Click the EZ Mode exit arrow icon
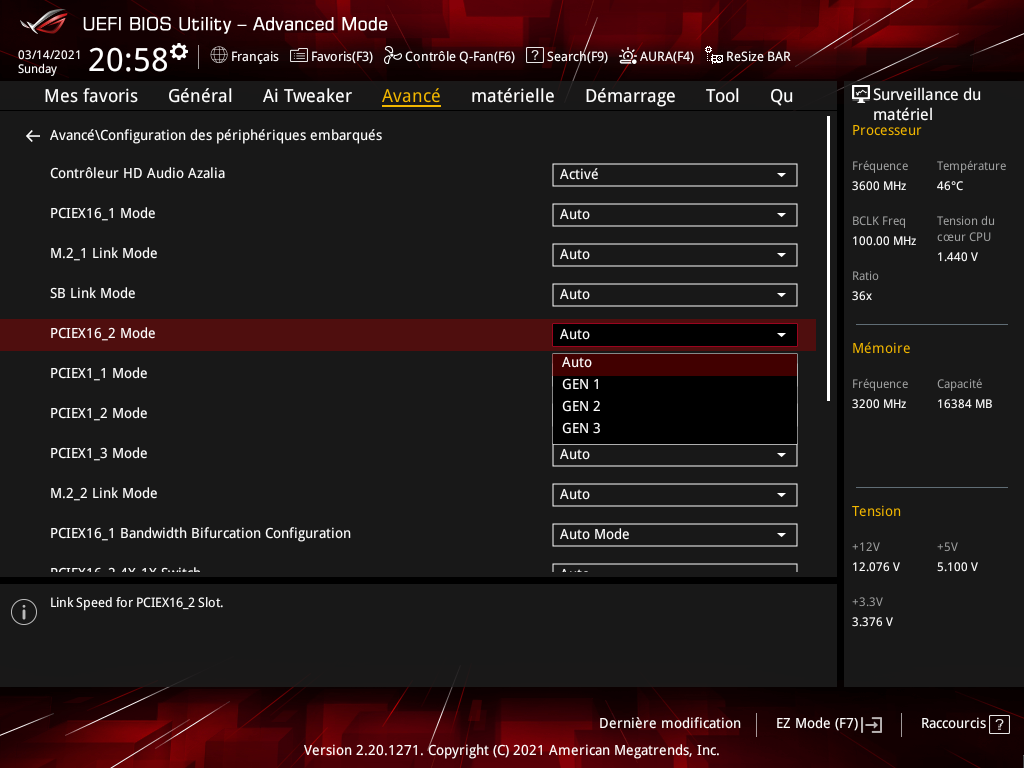1024x768 pixels. click(x=872, y=724)
